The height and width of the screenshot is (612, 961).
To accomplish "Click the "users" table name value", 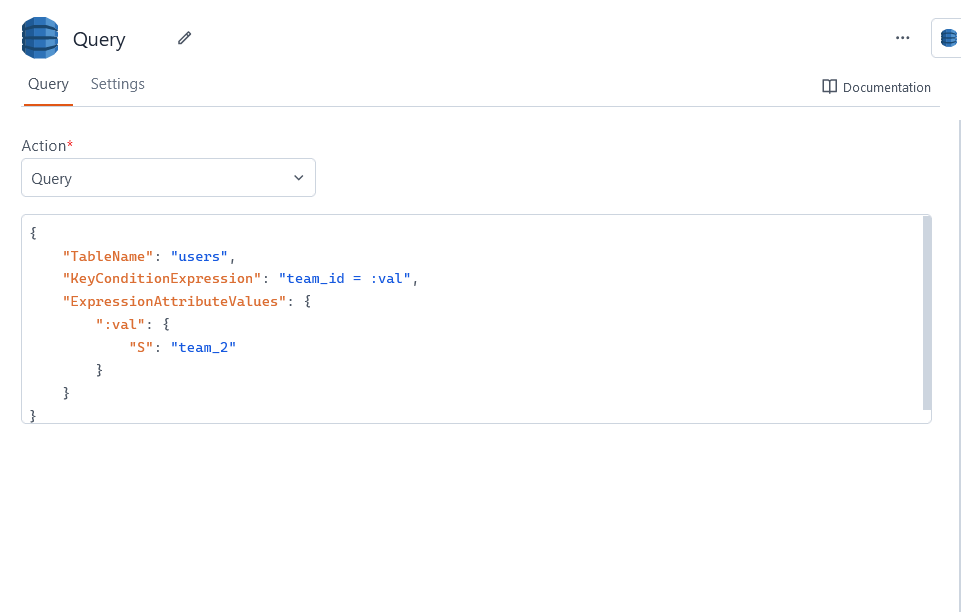I will click(x=198, y=255).
